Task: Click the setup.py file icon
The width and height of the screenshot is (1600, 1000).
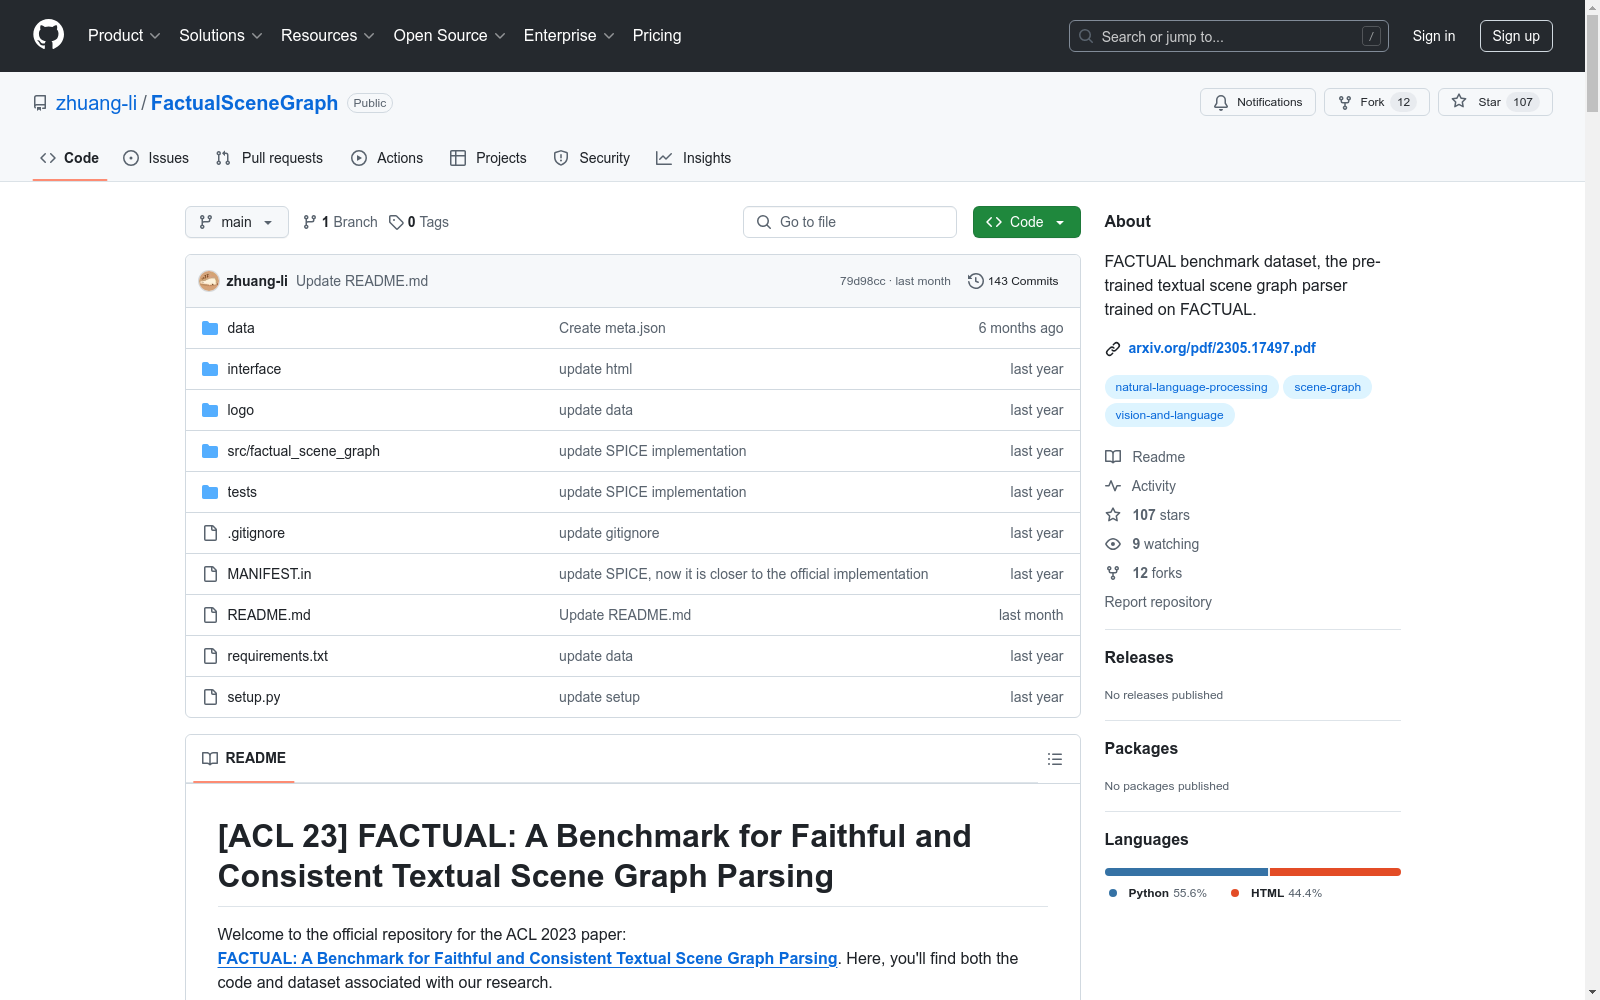Action: pos(210,697)
